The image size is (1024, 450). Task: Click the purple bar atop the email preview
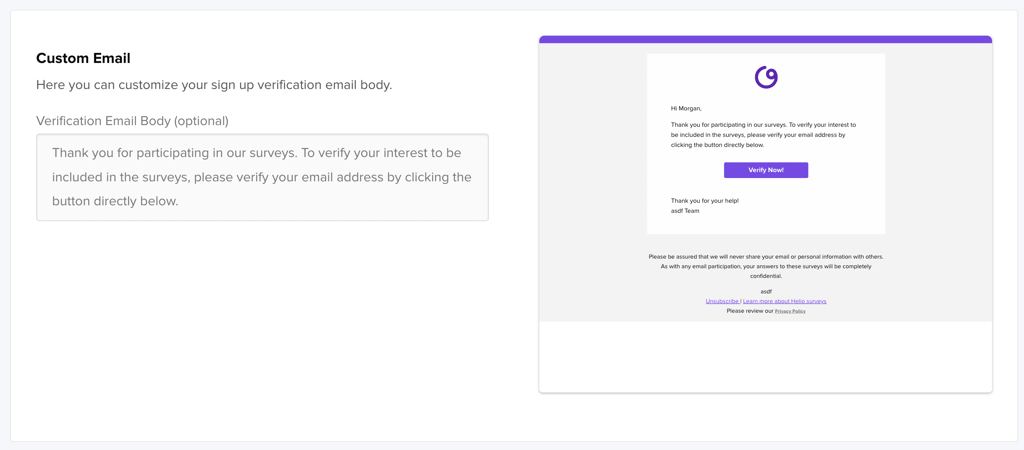click(766, 40)
